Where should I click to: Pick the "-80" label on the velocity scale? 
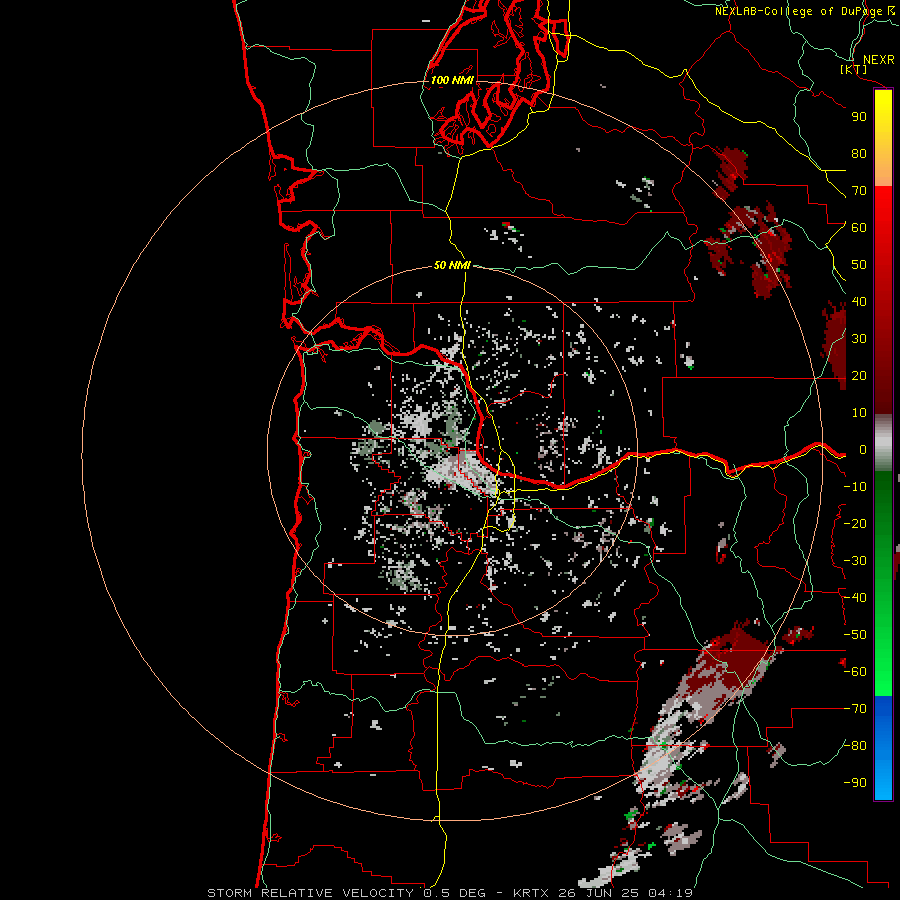[855, 746]
